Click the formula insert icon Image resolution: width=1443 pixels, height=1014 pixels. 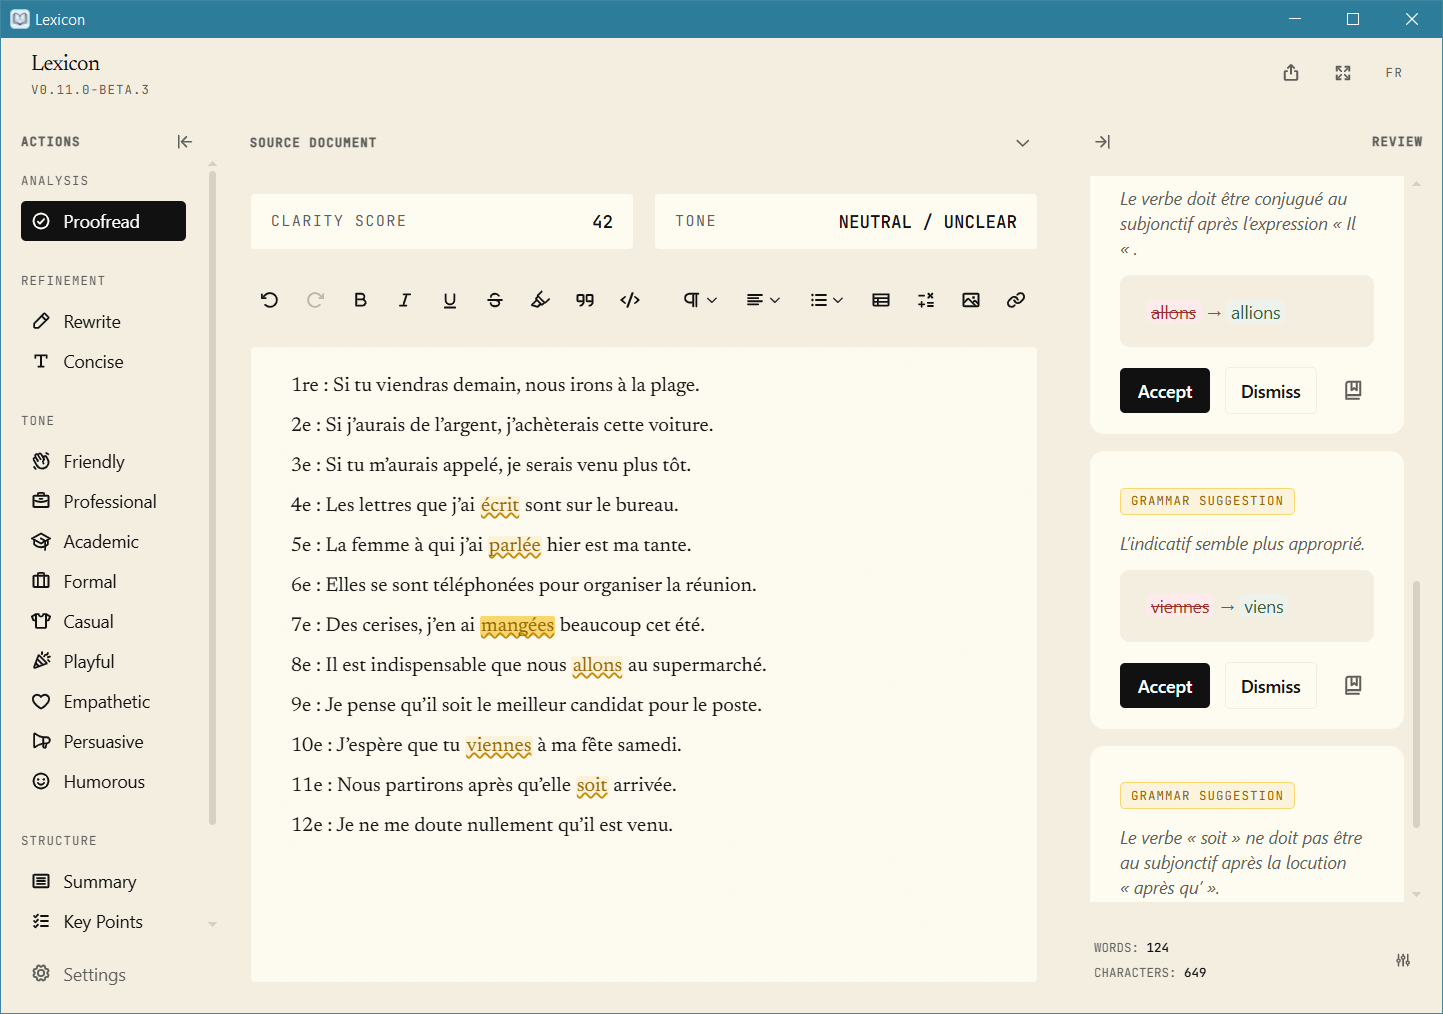point(926,300)
